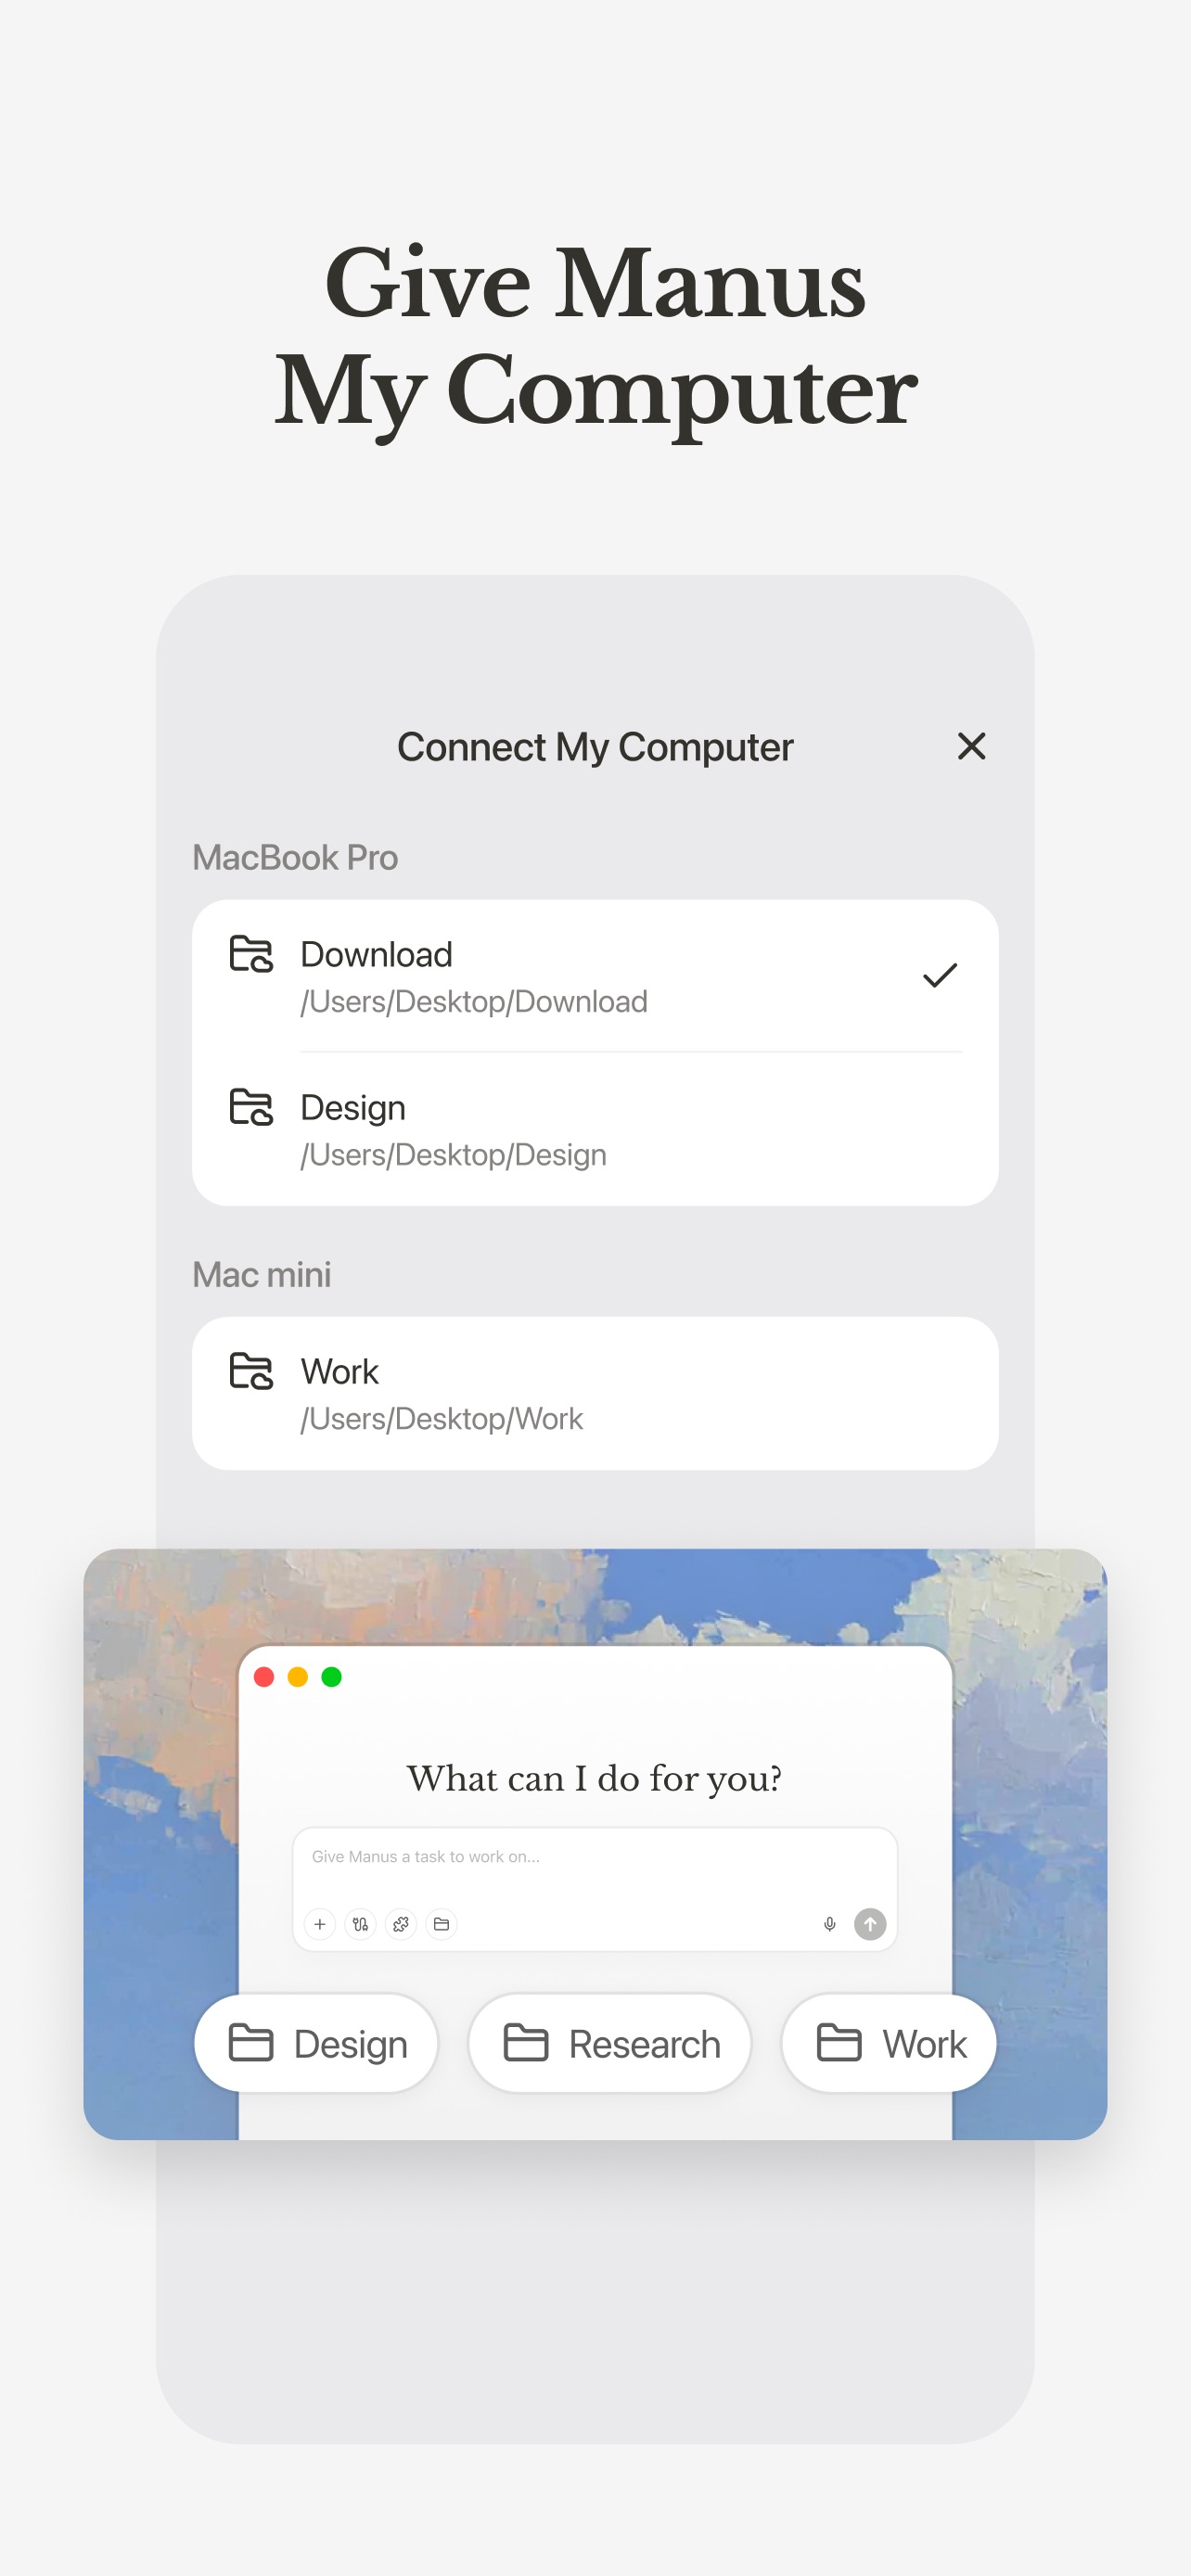Screen dimensions: 1191x2576
Task: Click the linked folder icon beside Work path
Action: pyautogui.click(x=251, y=1371)
